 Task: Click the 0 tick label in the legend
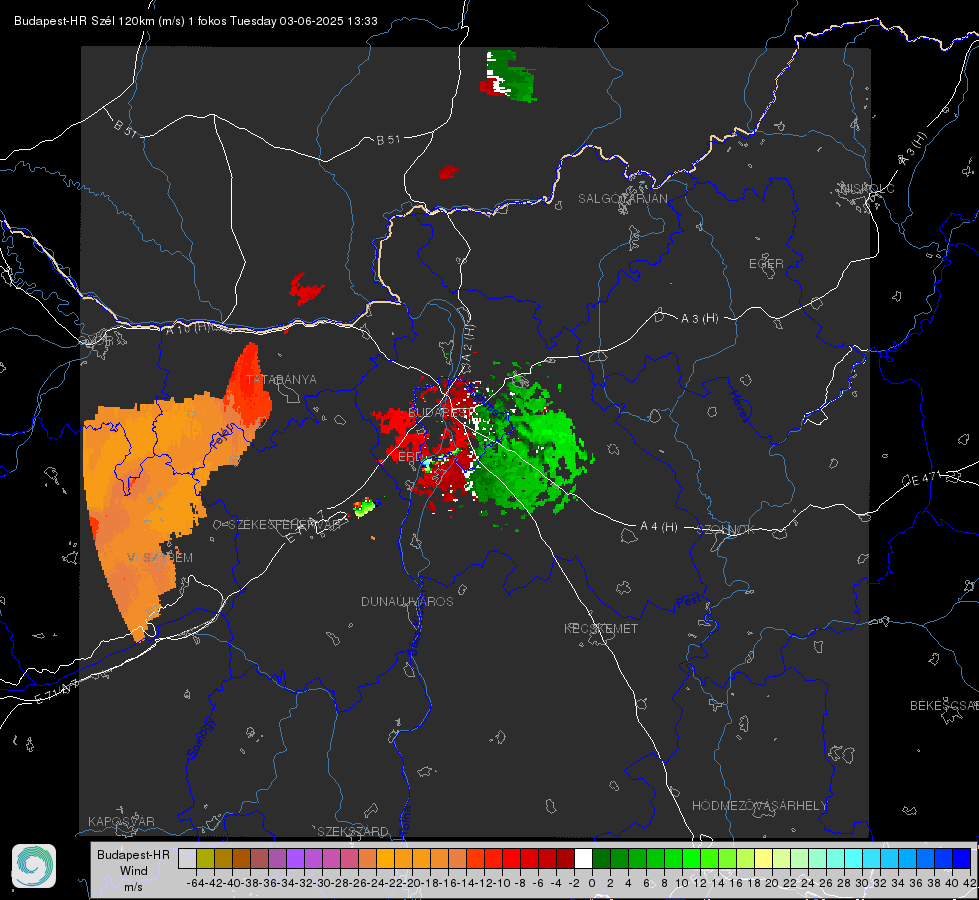tap(592, 883)
